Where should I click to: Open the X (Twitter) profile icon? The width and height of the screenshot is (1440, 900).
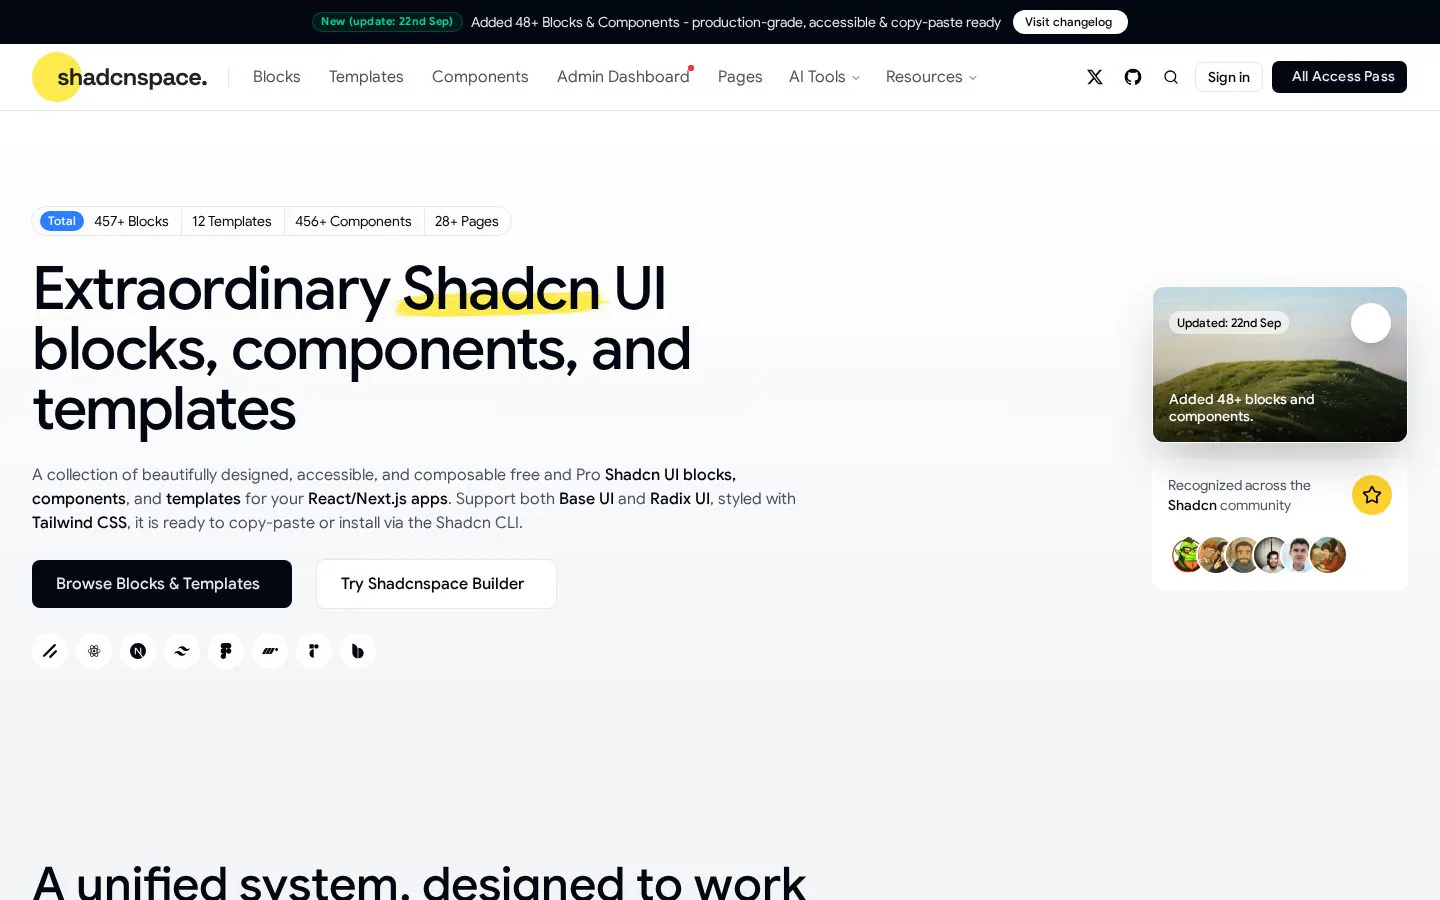point(1095,77)
